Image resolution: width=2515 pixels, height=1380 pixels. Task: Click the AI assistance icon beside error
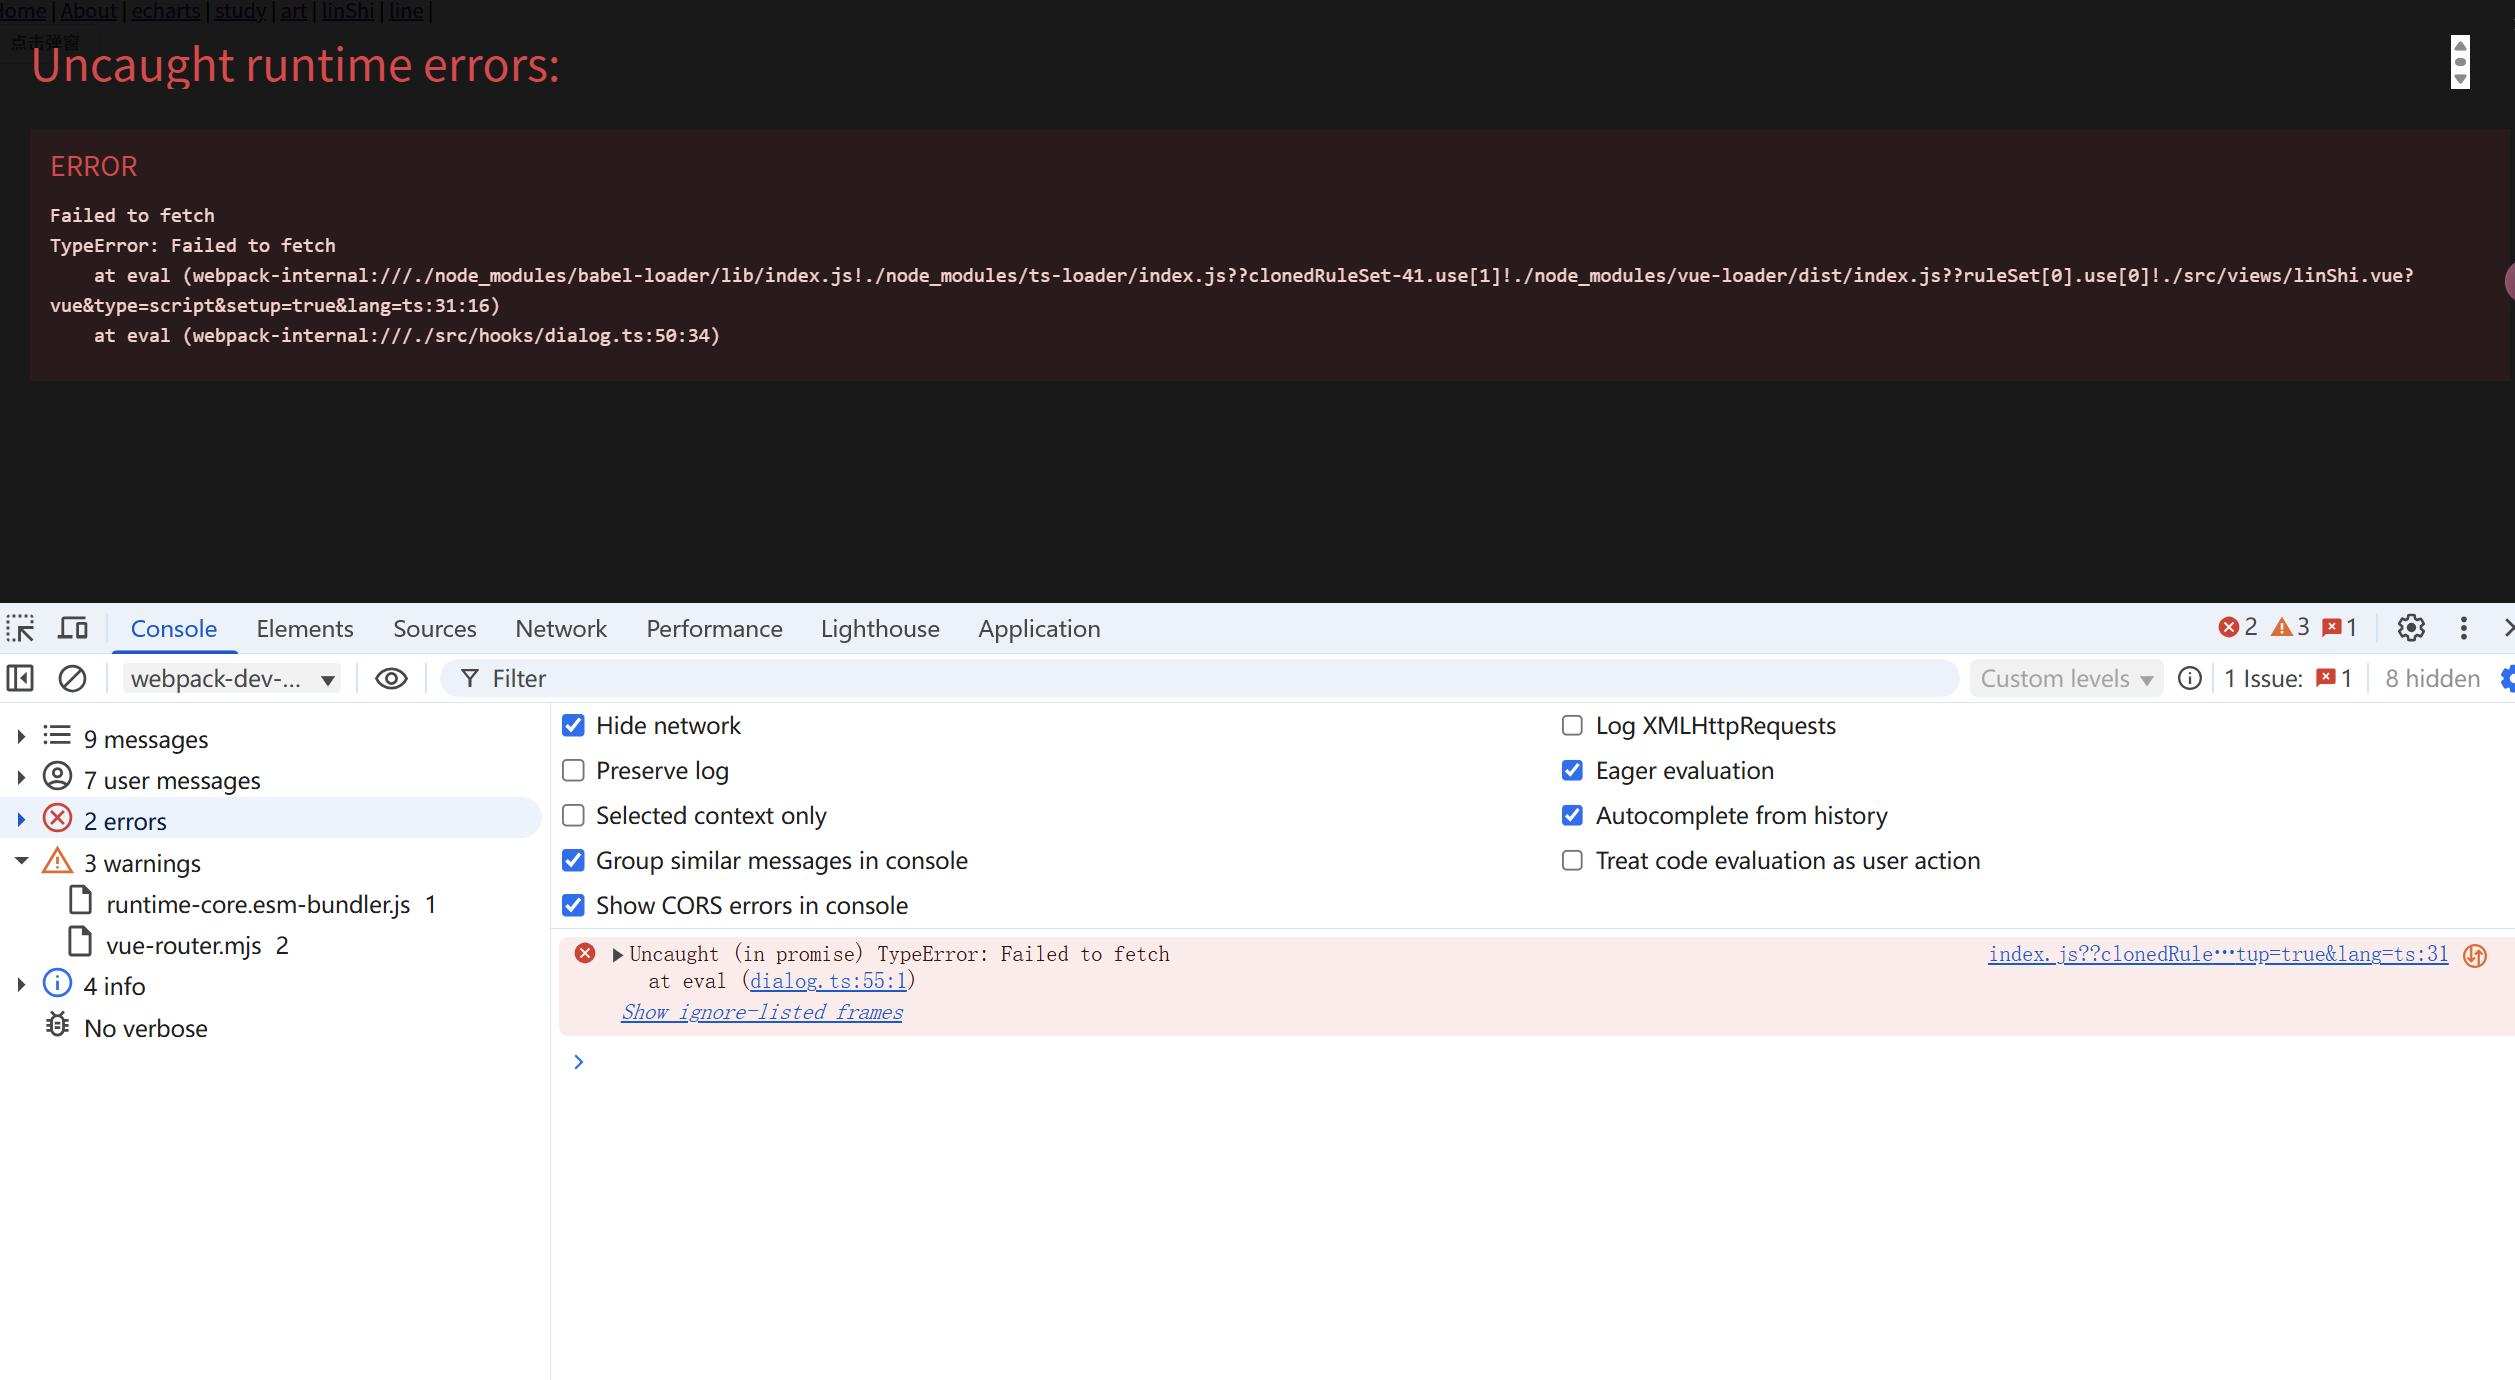(2475, 956)
